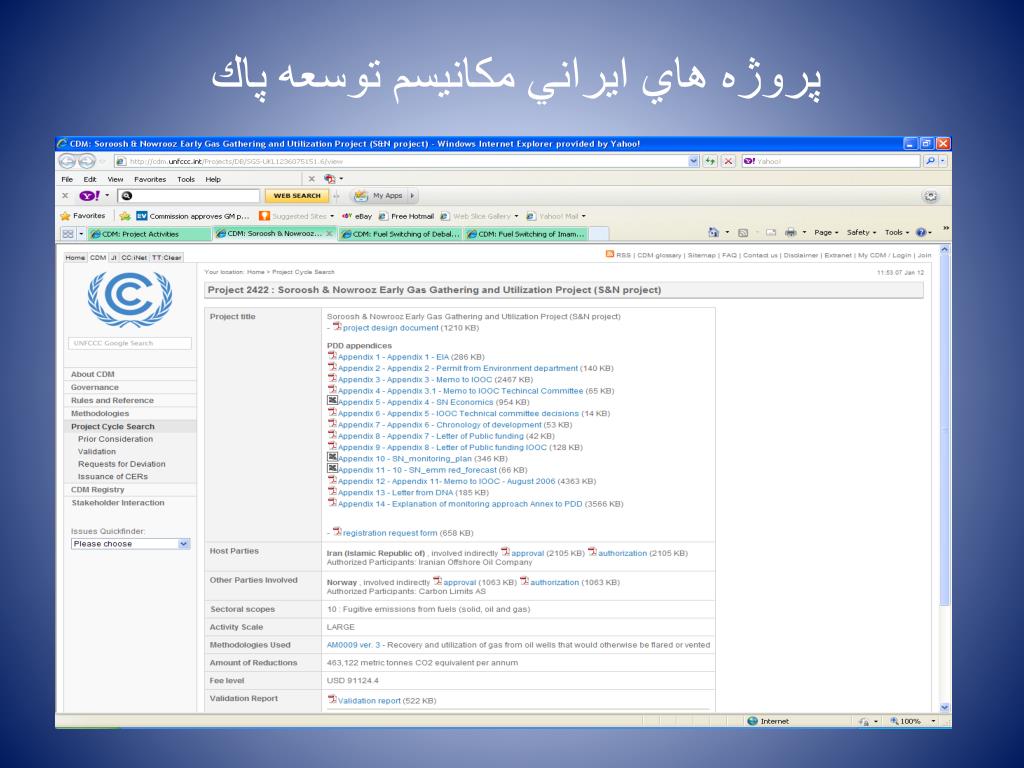Screen dimensions: 1024x768
Task: Open 'Appendix 1 - Appendix 1 - EIA' link
Action: point(393,357)
